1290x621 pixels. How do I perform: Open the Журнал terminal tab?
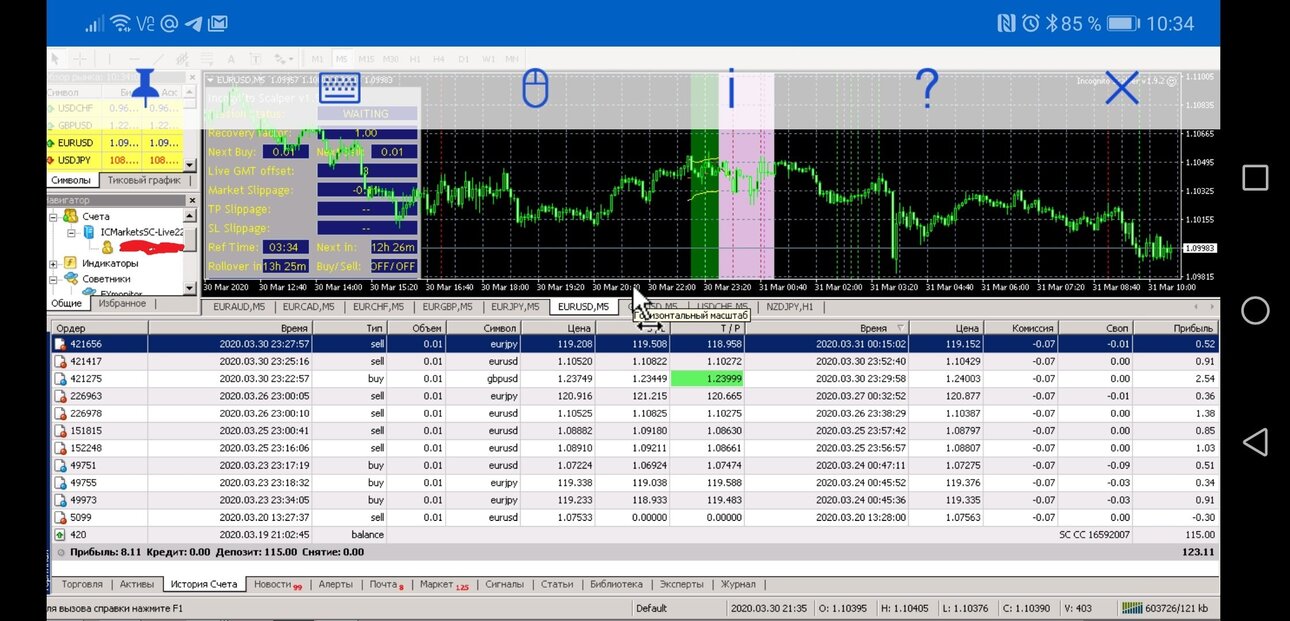[738, 584]
